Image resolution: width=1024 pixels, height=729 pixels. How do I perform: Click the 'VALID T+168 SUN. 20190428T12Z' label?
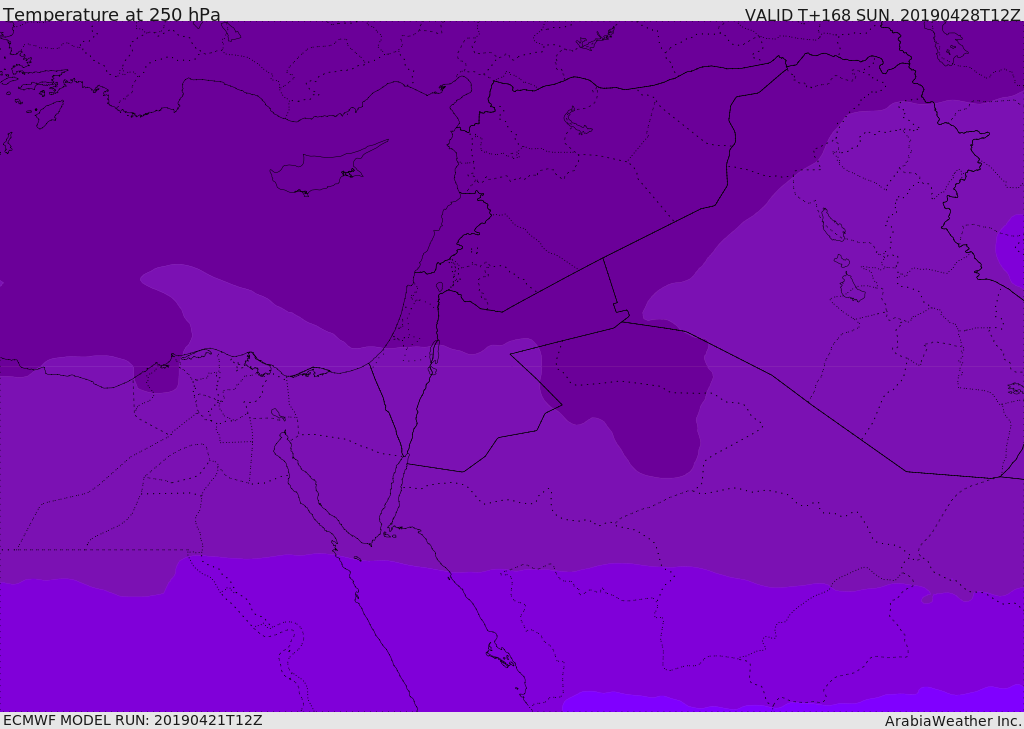(x=882, y=15)
